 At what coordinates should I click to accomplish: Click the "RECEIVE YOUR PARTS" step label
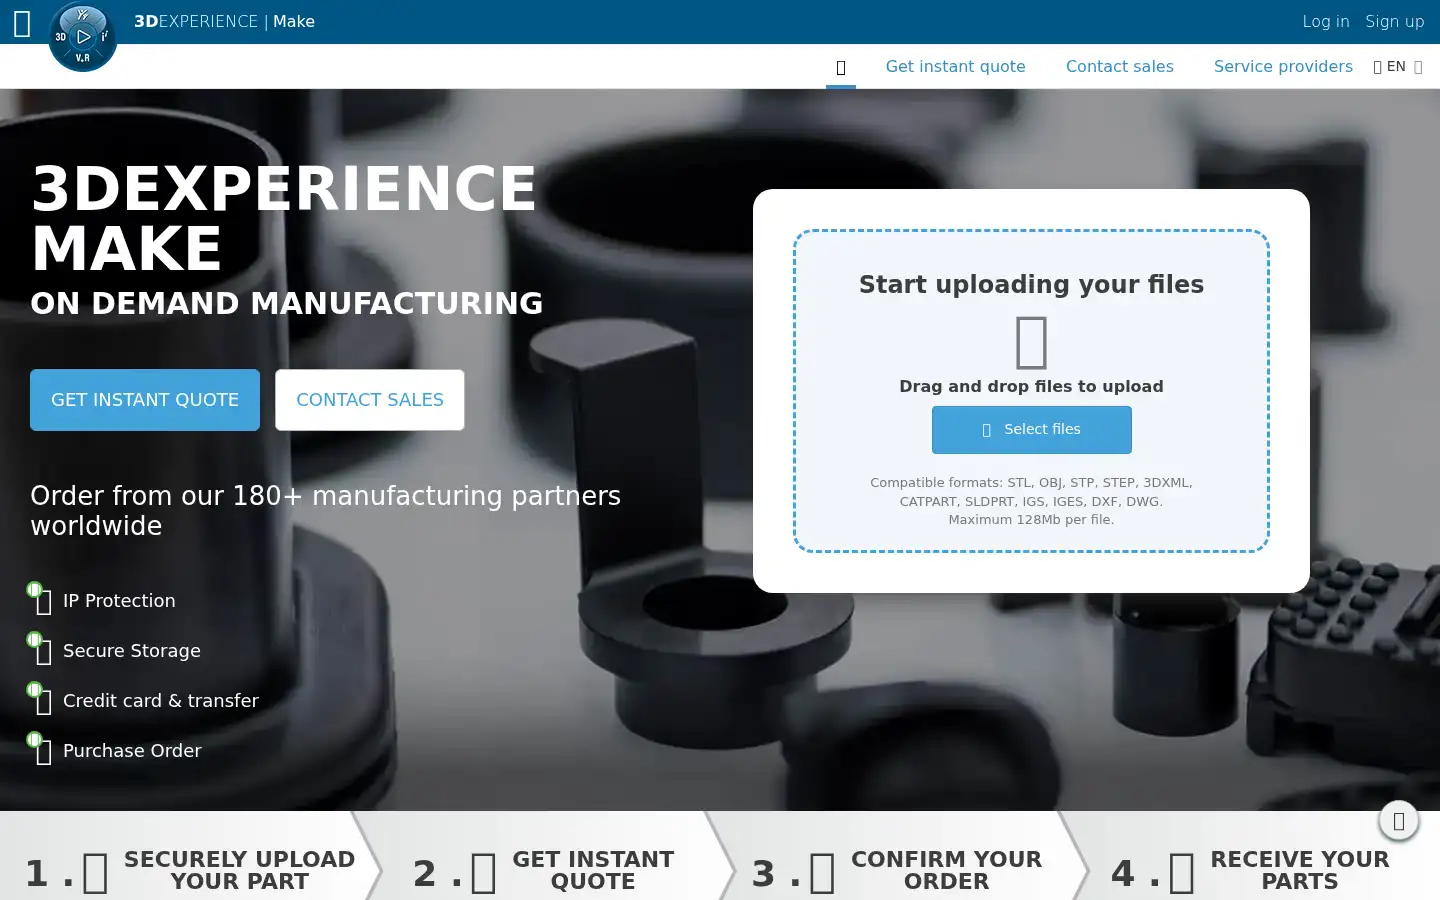(1299, 870)
